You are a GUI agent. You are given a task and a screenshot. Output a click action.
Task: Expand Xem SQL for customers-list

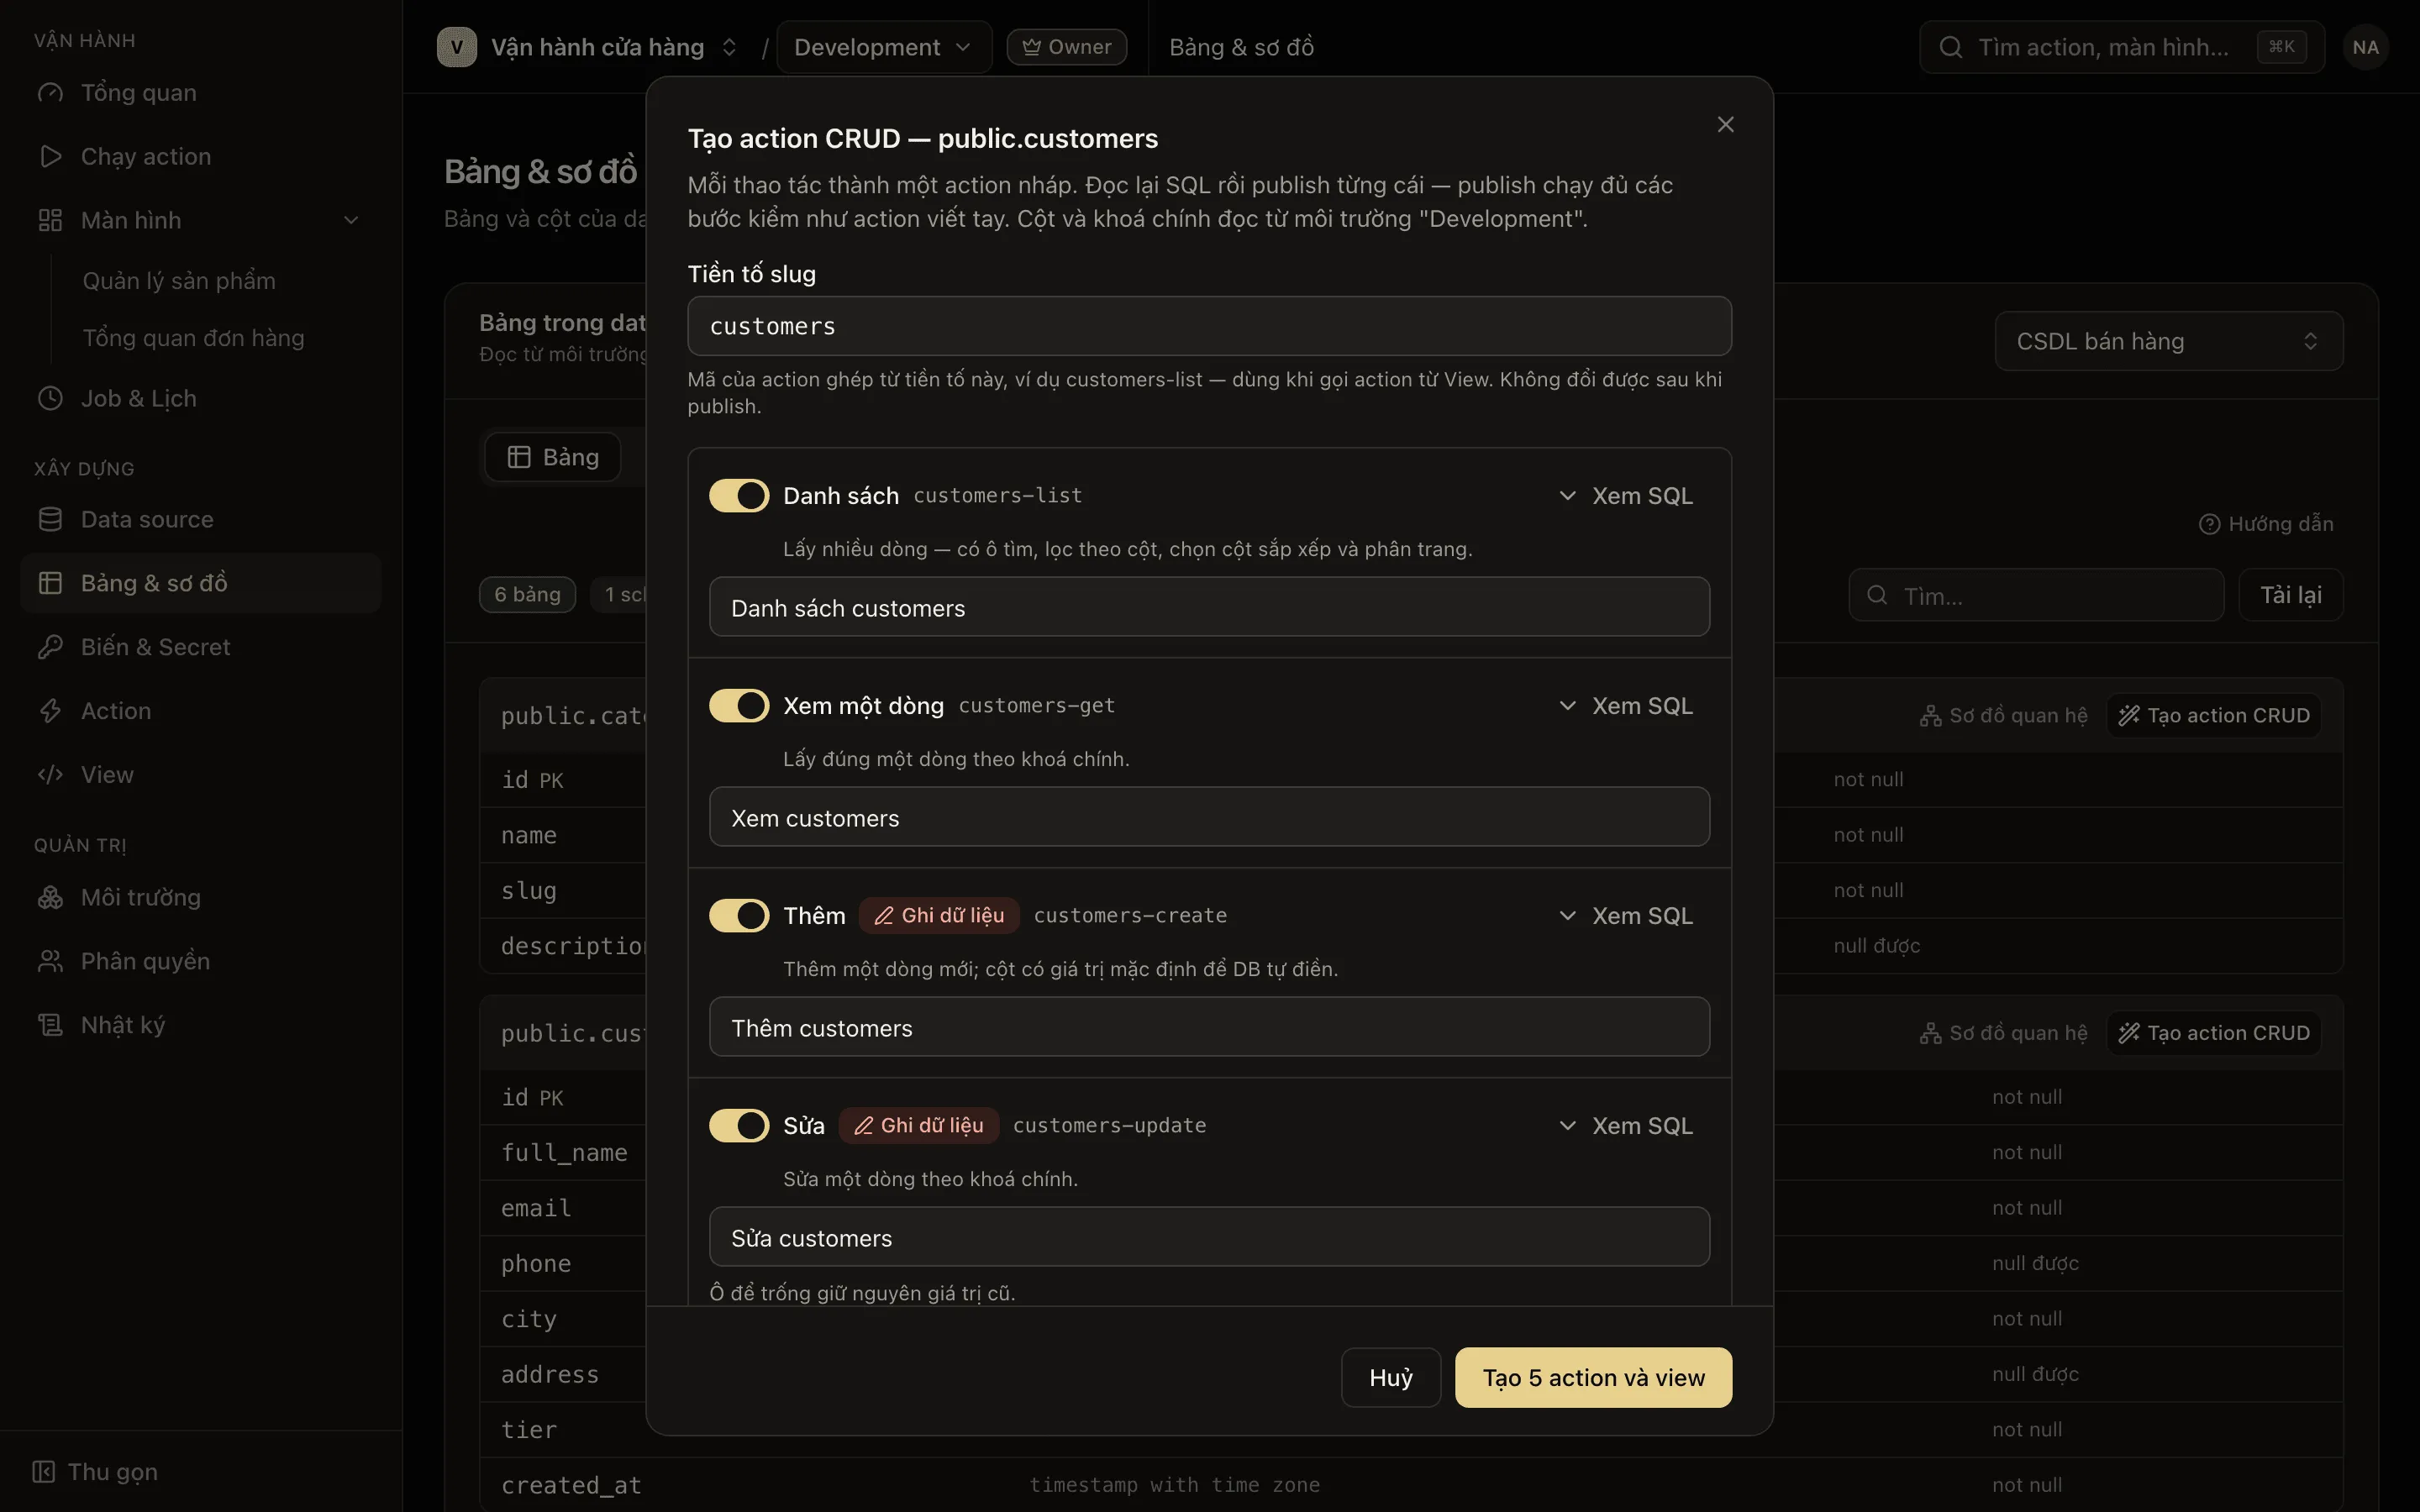point(1625,496)
